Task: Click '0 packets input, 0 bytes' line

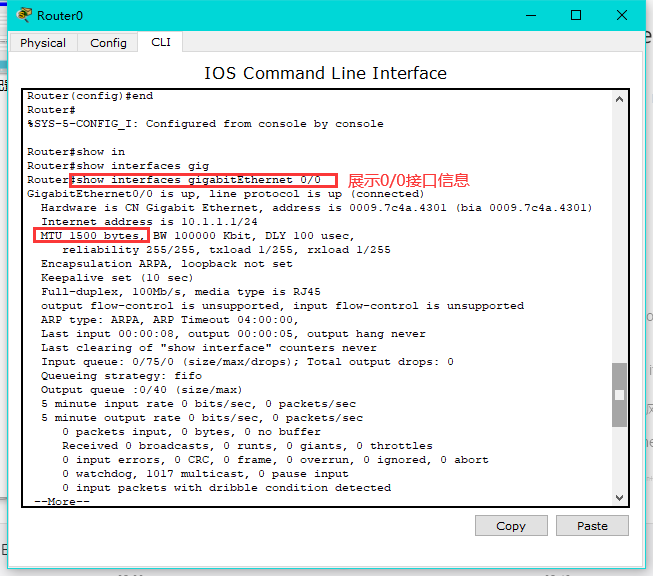Action: 191,431
